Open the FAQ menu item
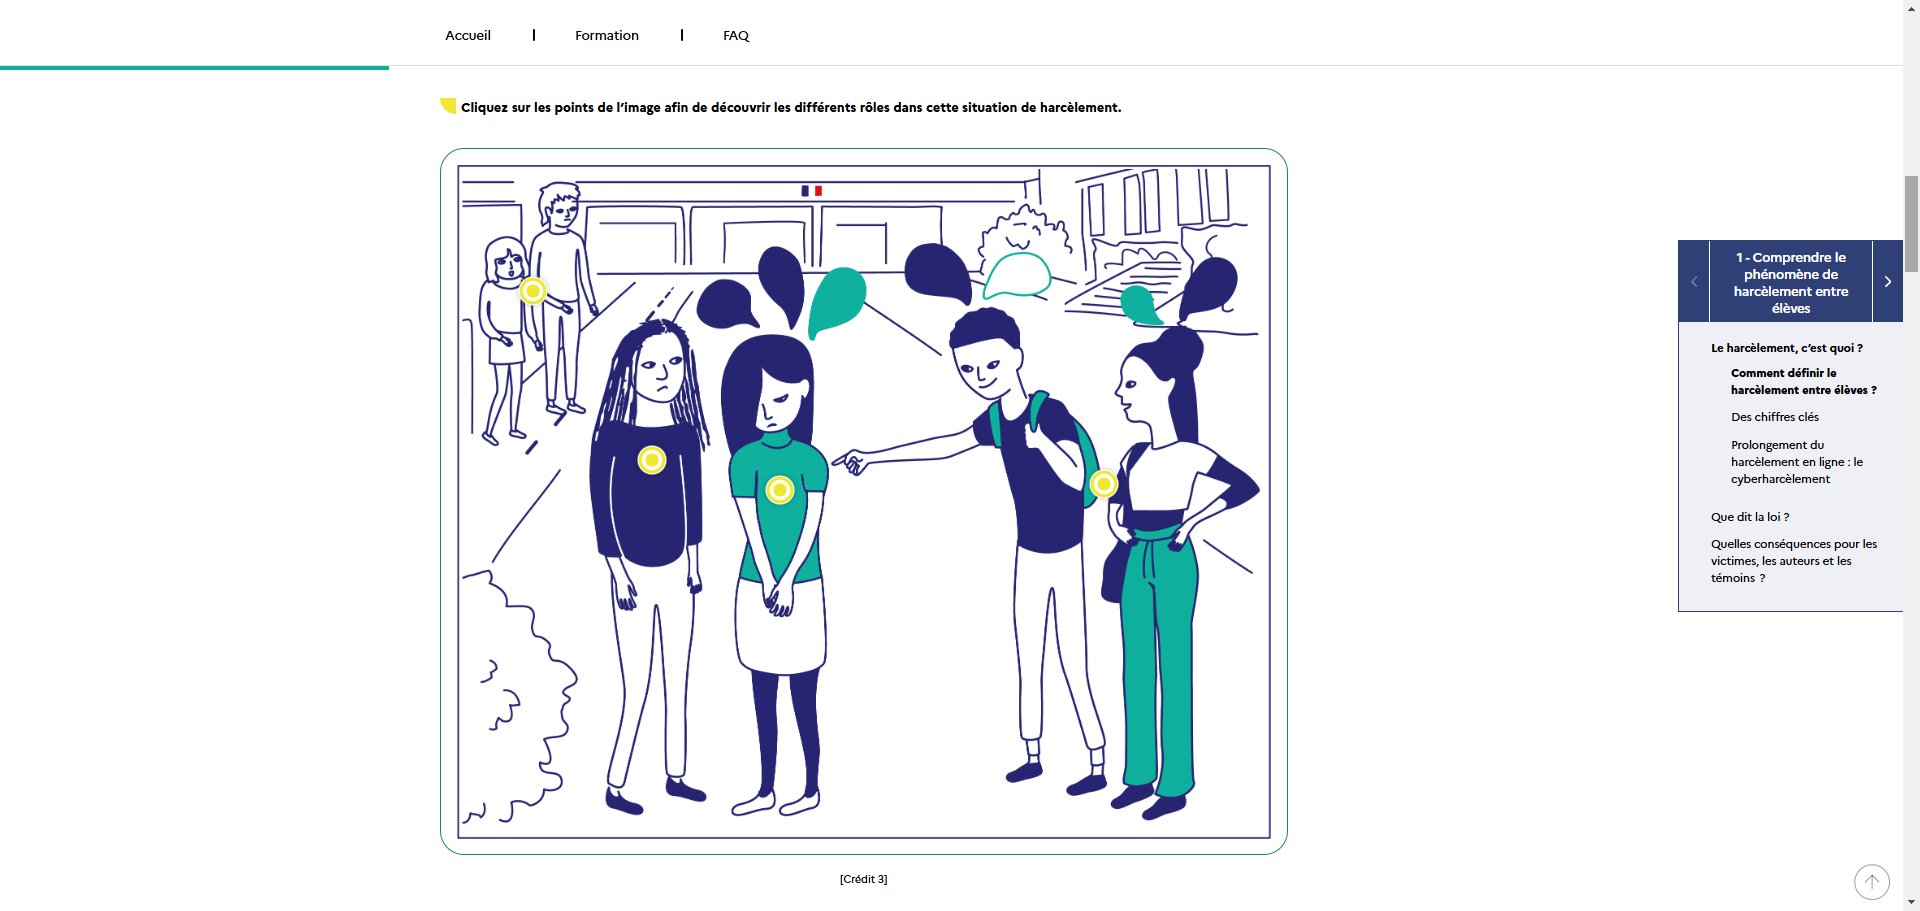 pos(736,35)
